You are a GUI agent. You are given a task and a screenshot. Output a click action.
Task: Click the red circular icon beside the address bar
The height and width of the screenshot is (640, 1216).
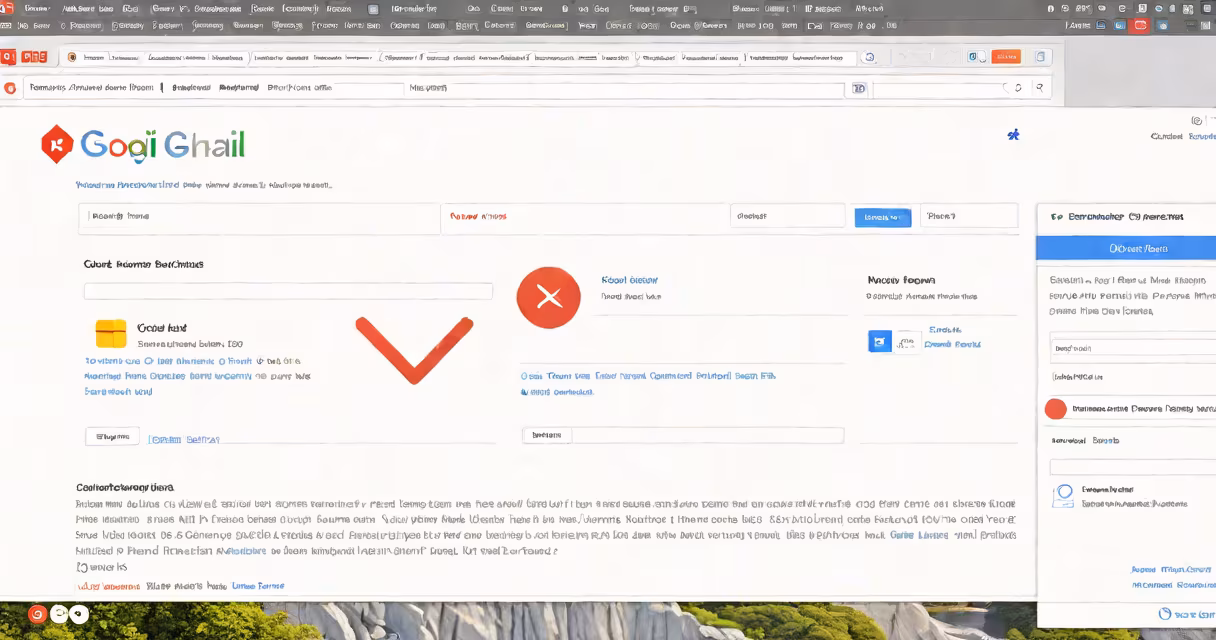click(10, 88)
